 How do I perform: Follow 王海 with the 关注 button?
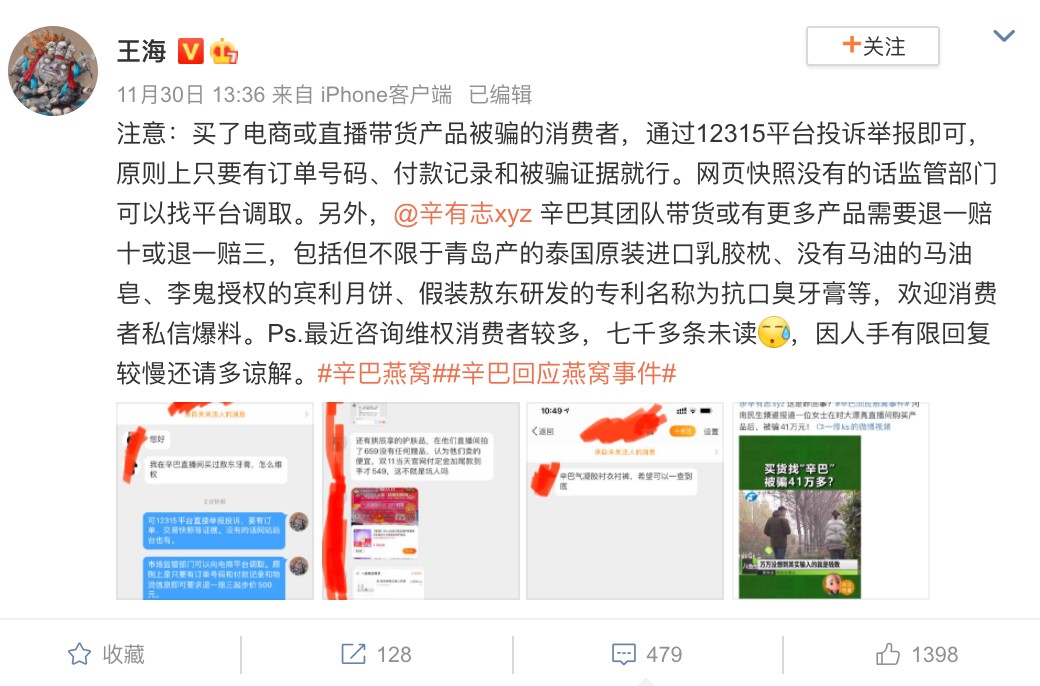(872, 46)
